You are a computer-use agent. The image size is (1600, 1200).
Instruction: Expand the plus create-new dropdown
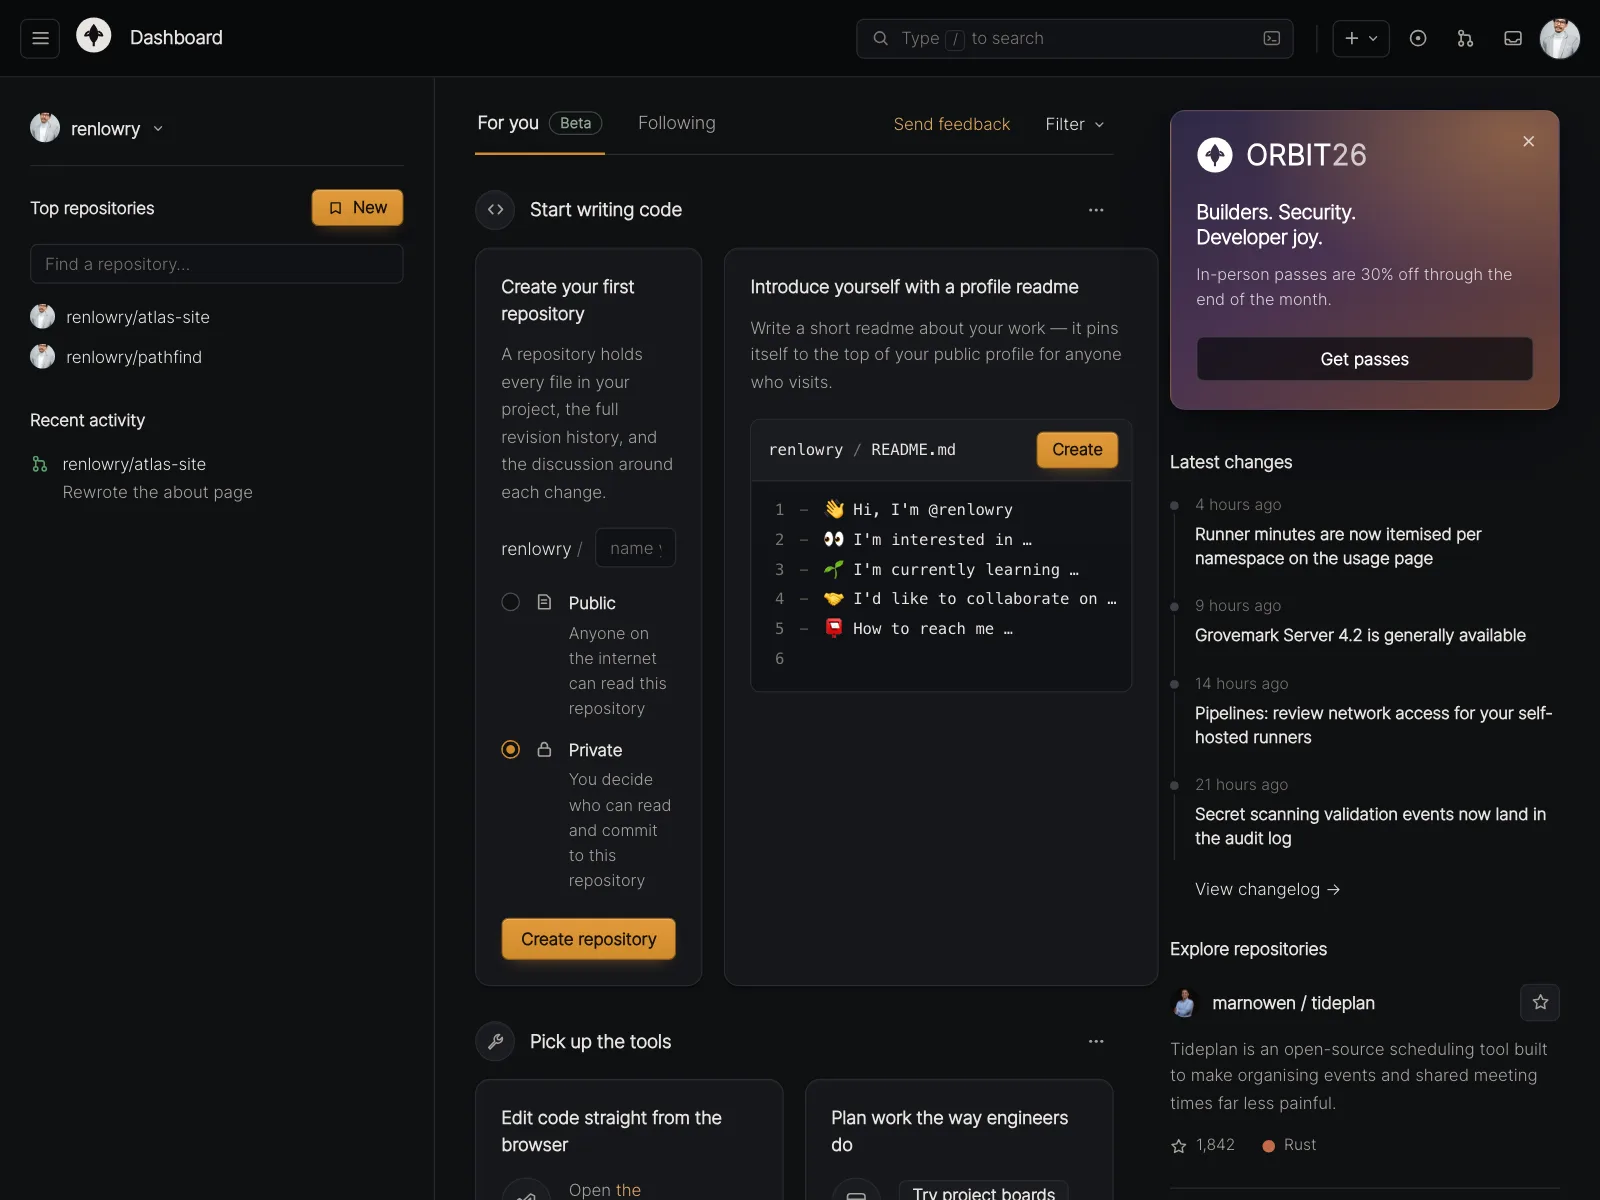coord(1361,38)
